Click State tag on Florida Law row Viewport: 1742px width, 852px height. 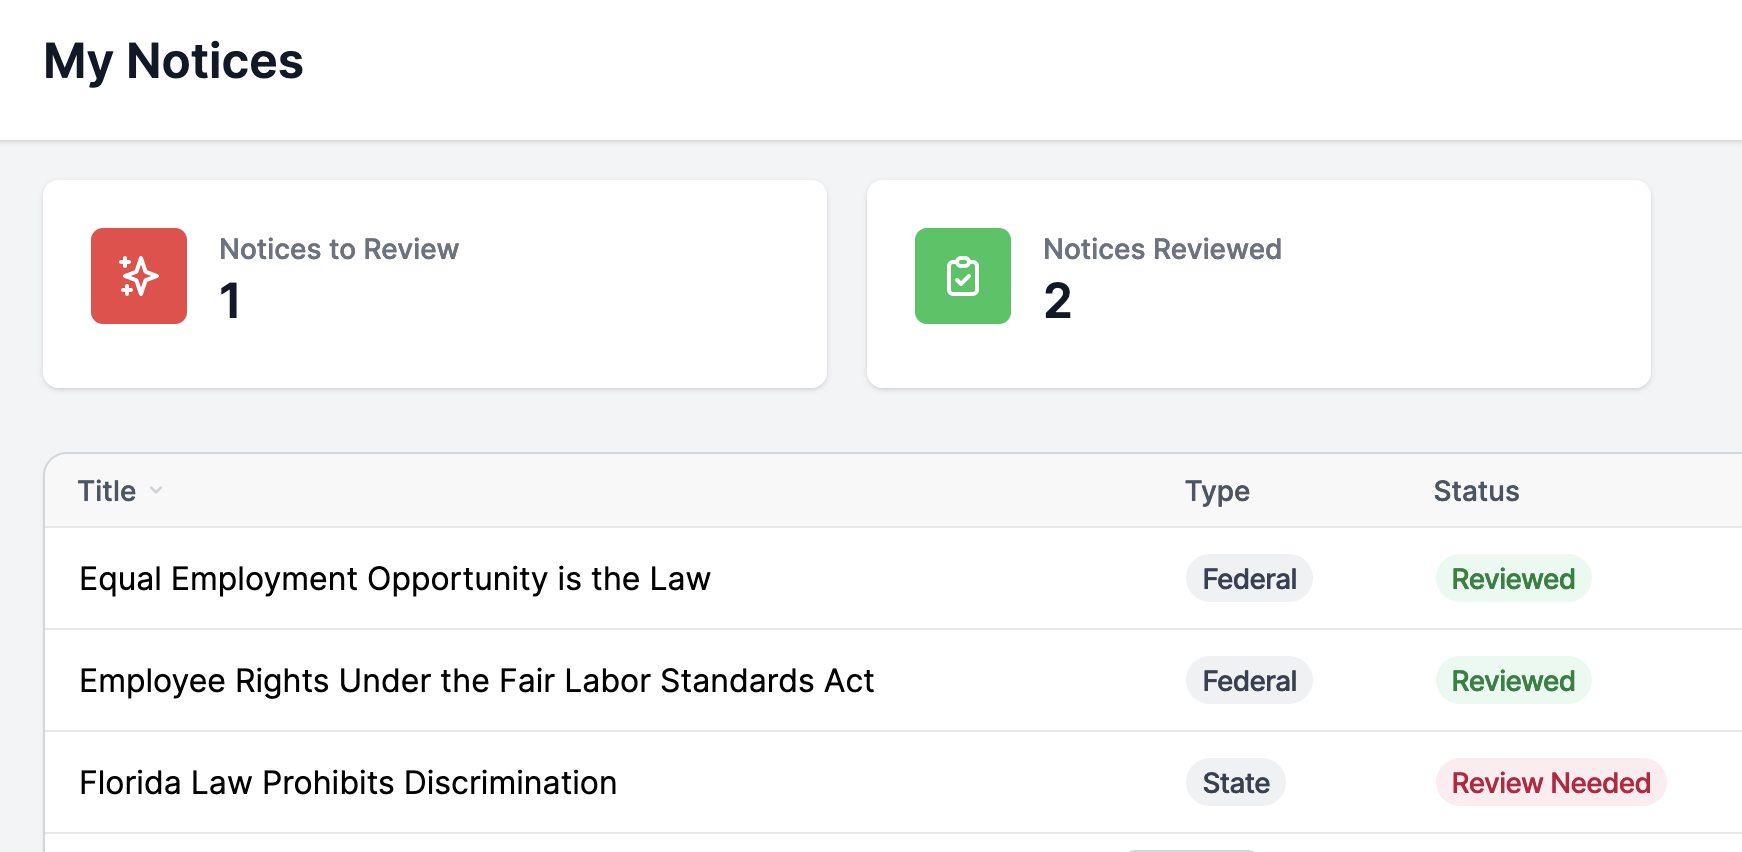tap(1236, 783)
